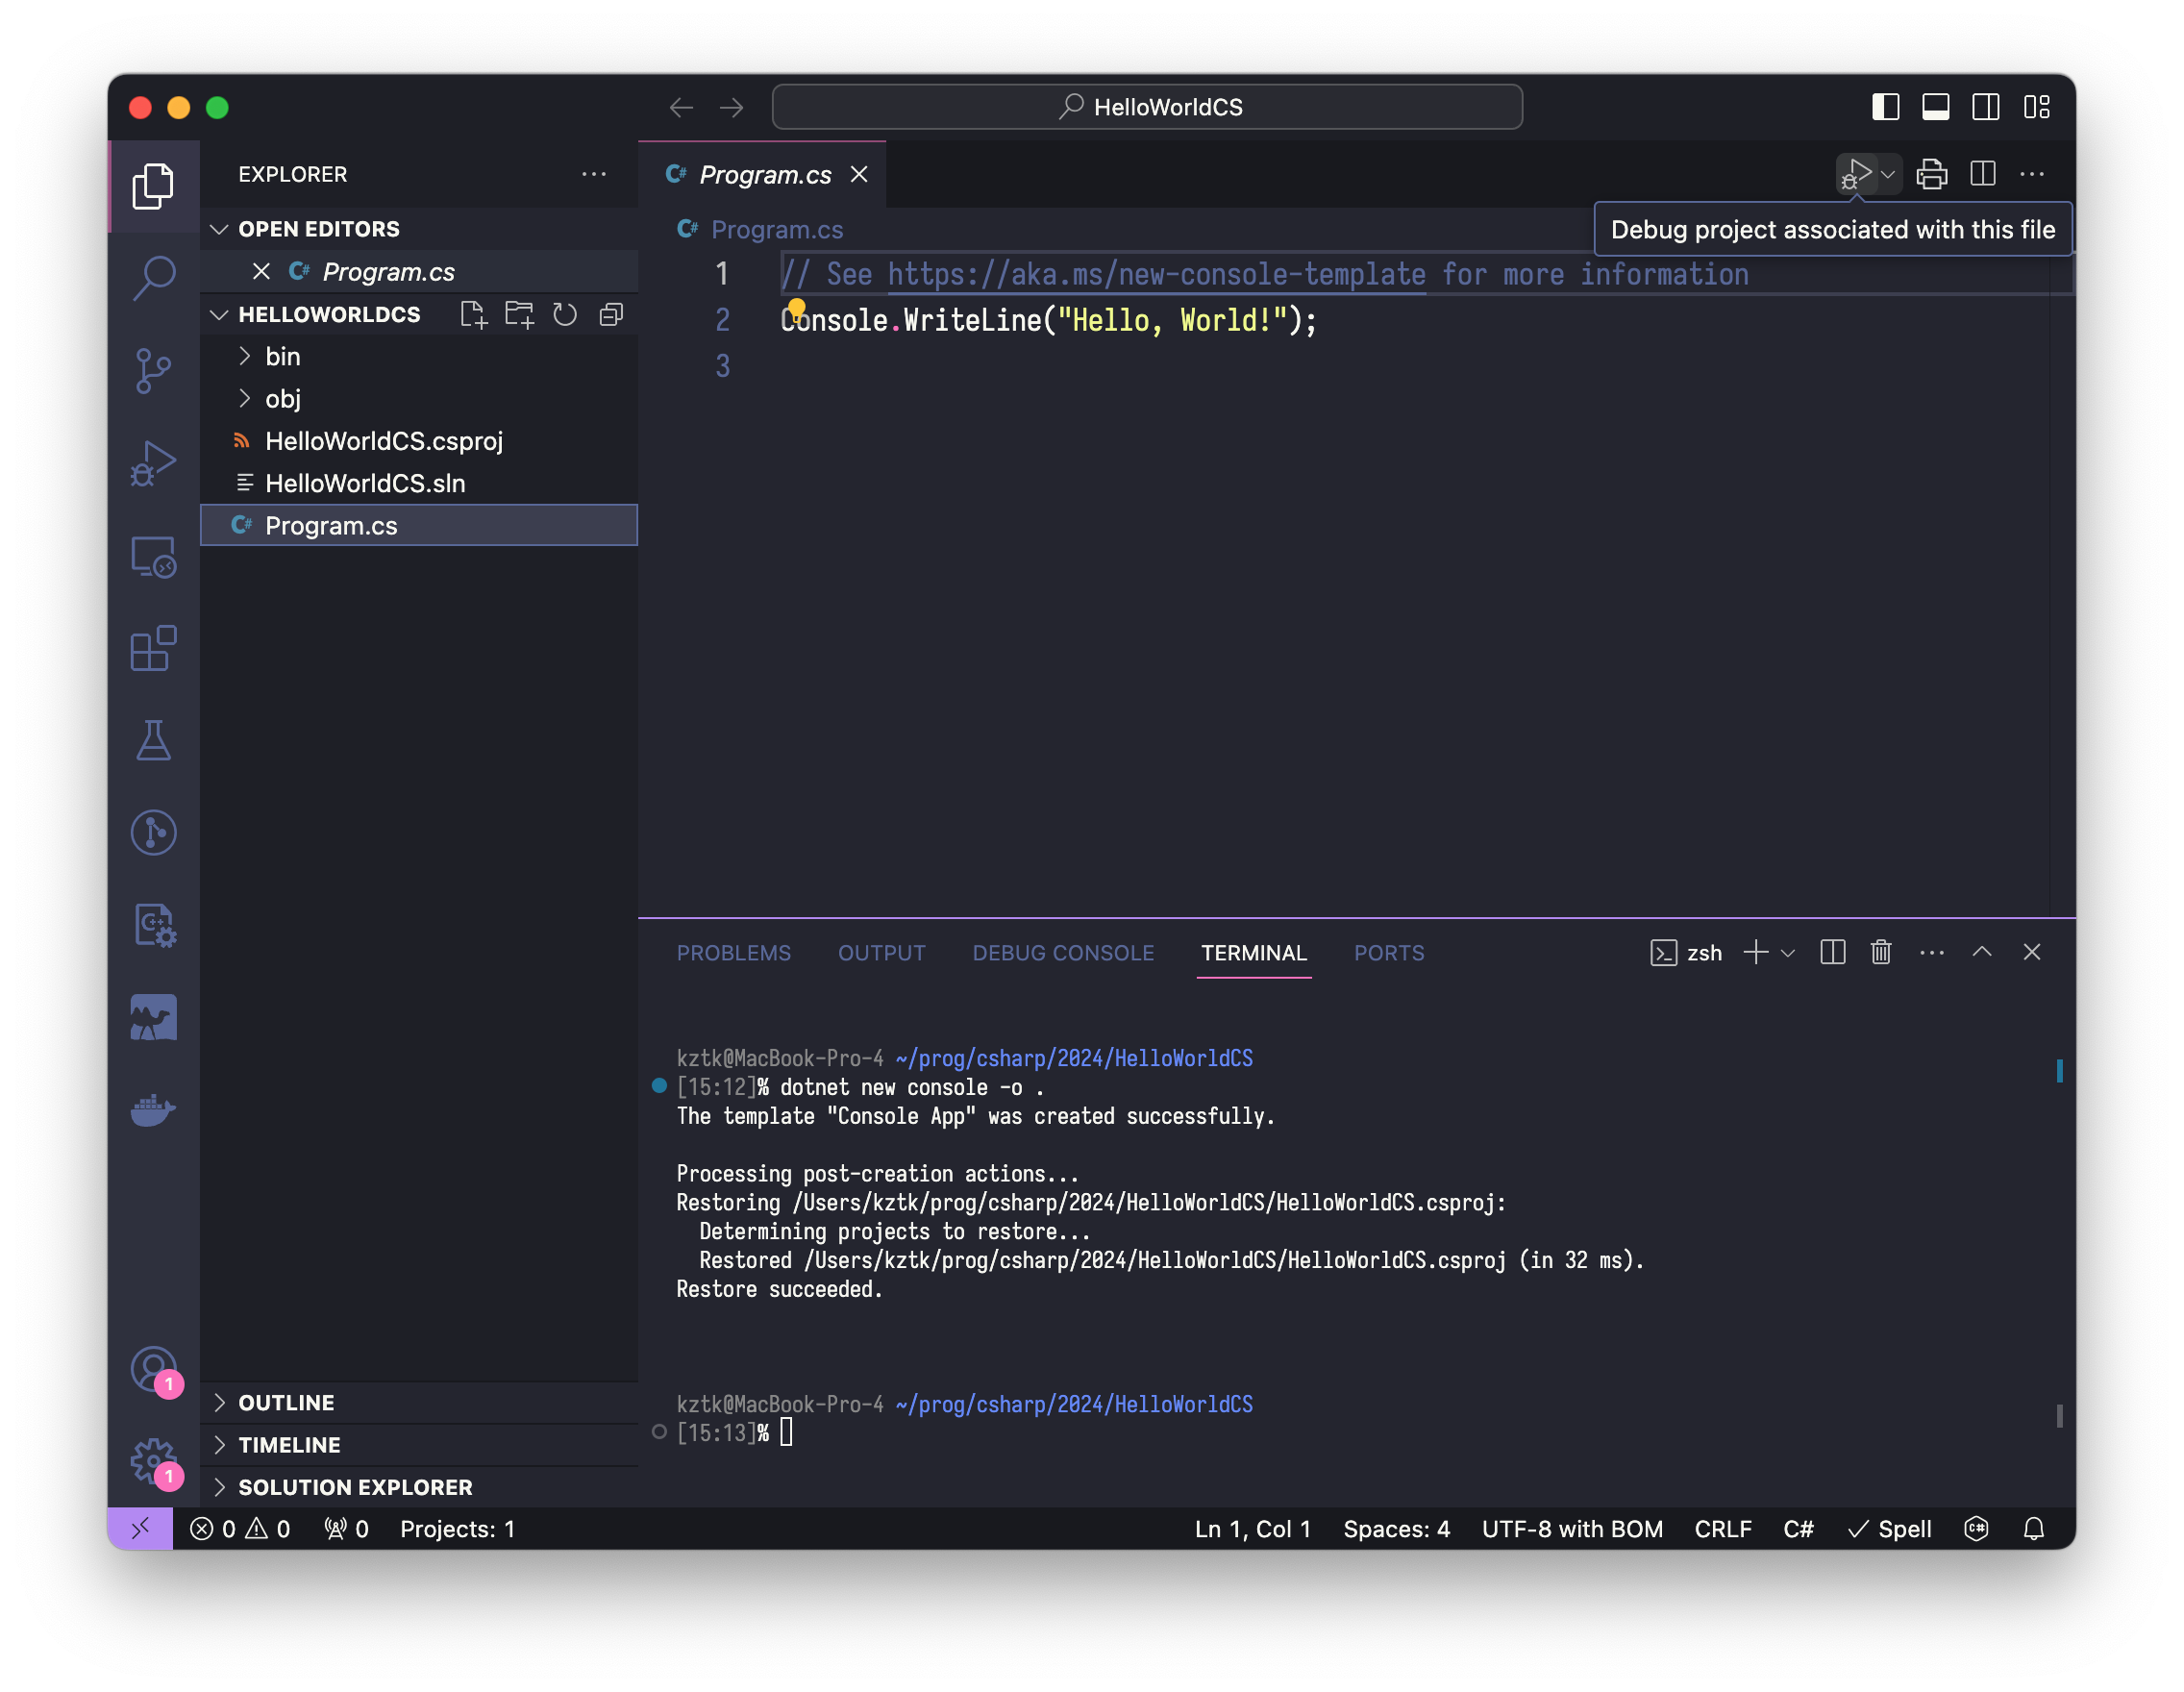Maximize the panel with the up chevron
The image size is (2184, 1692).
click(x=1982, y=952)
